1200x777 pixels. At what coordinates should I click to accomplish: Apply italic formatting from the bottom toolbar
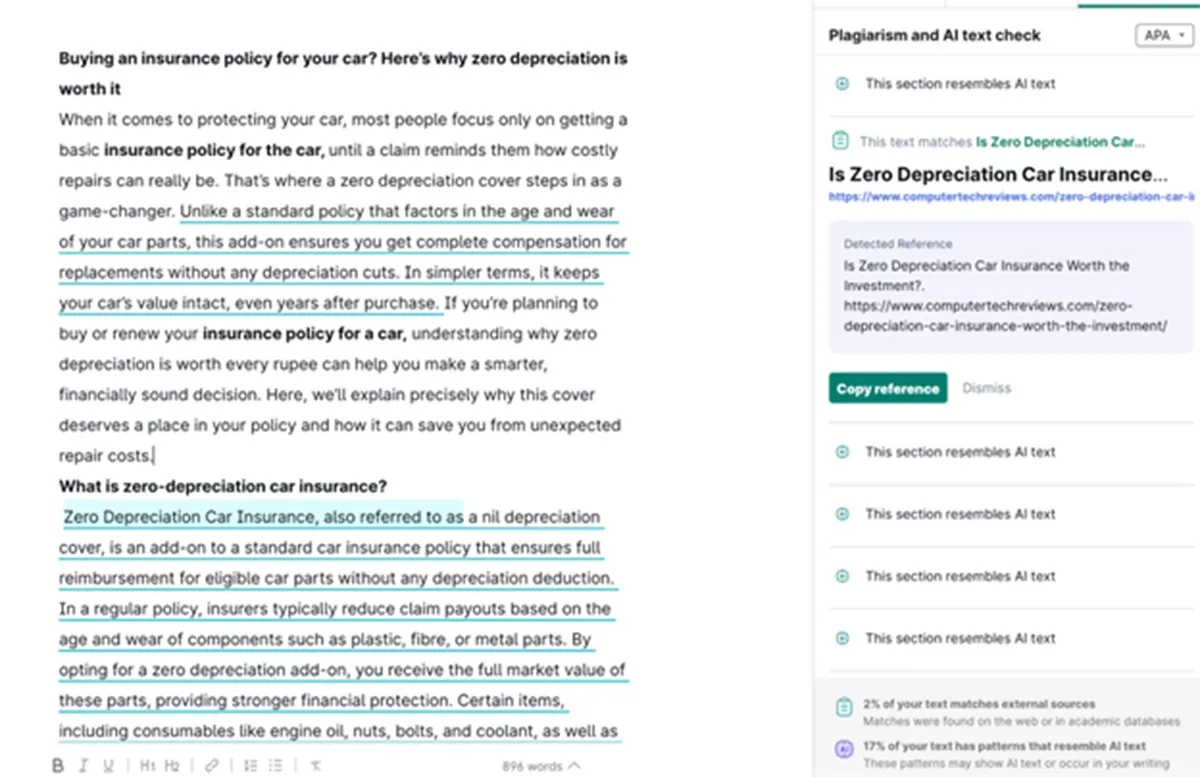(83, 766)
